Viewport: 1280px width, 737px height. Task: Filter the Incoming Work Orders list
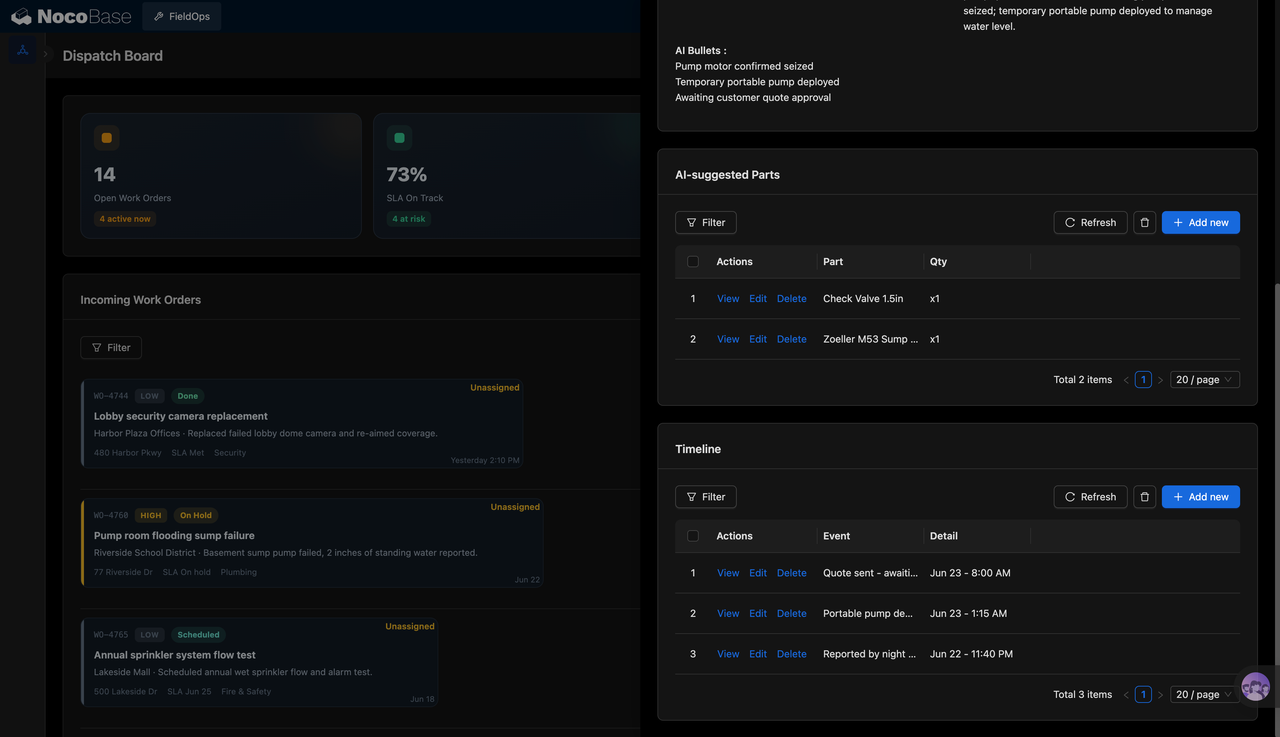click(111, 348)
